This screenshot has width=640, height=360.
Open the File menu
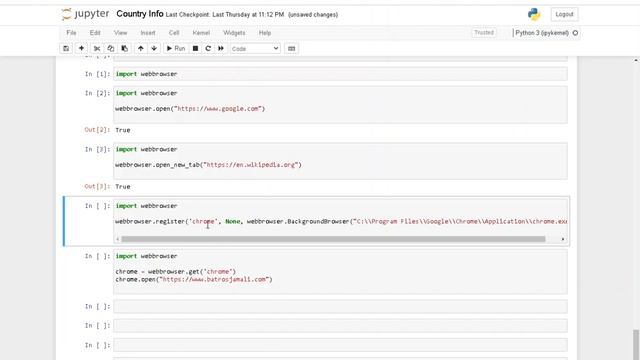(x=71, y=33)
